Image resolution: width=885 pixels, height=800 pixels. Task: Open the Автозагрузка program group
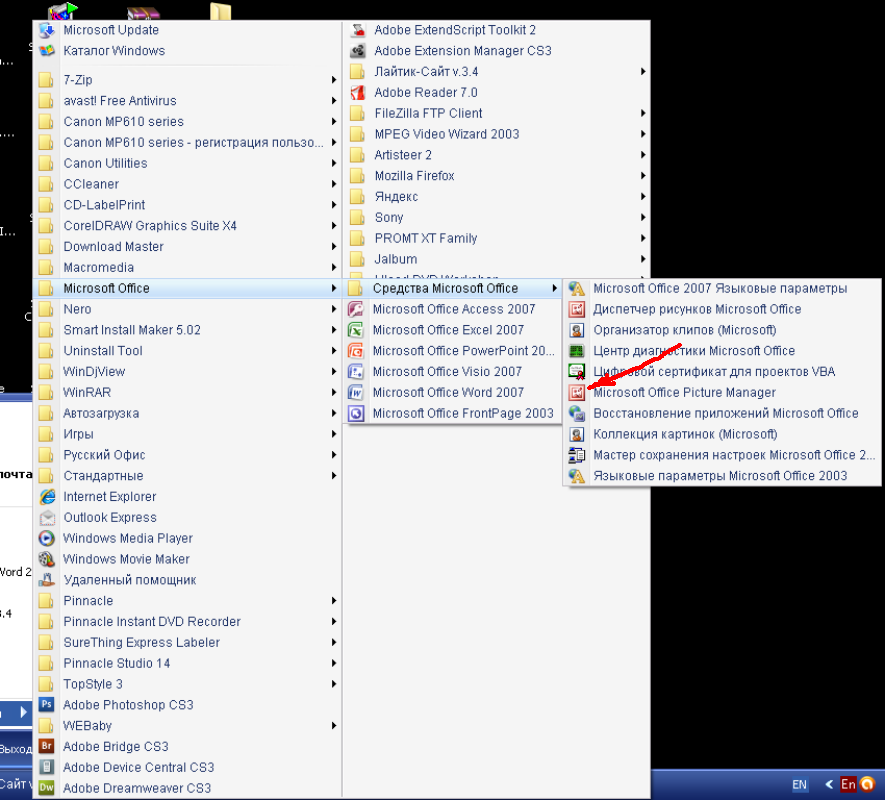(x=187, y=413)
